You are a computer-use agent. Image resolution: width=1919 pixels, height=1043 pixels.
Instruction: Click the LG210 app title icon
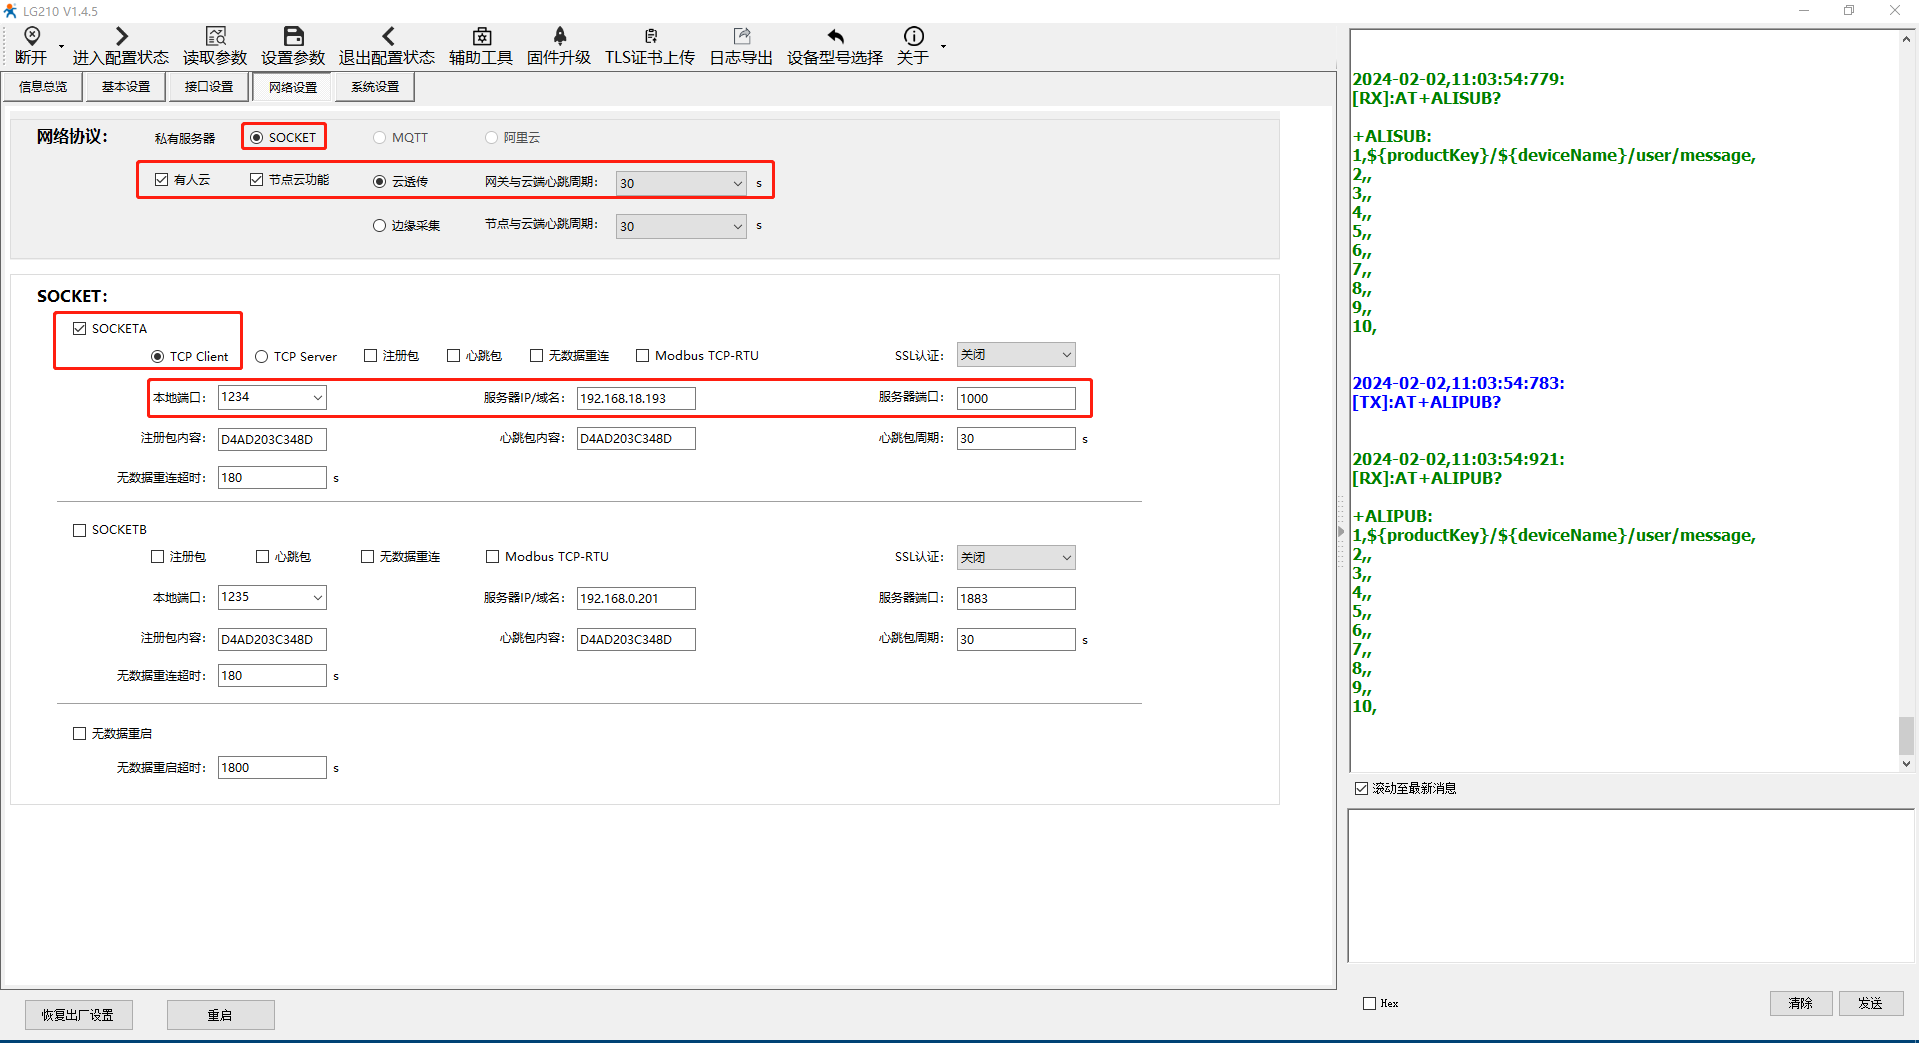pyautogui.click(x=10, y=11)
